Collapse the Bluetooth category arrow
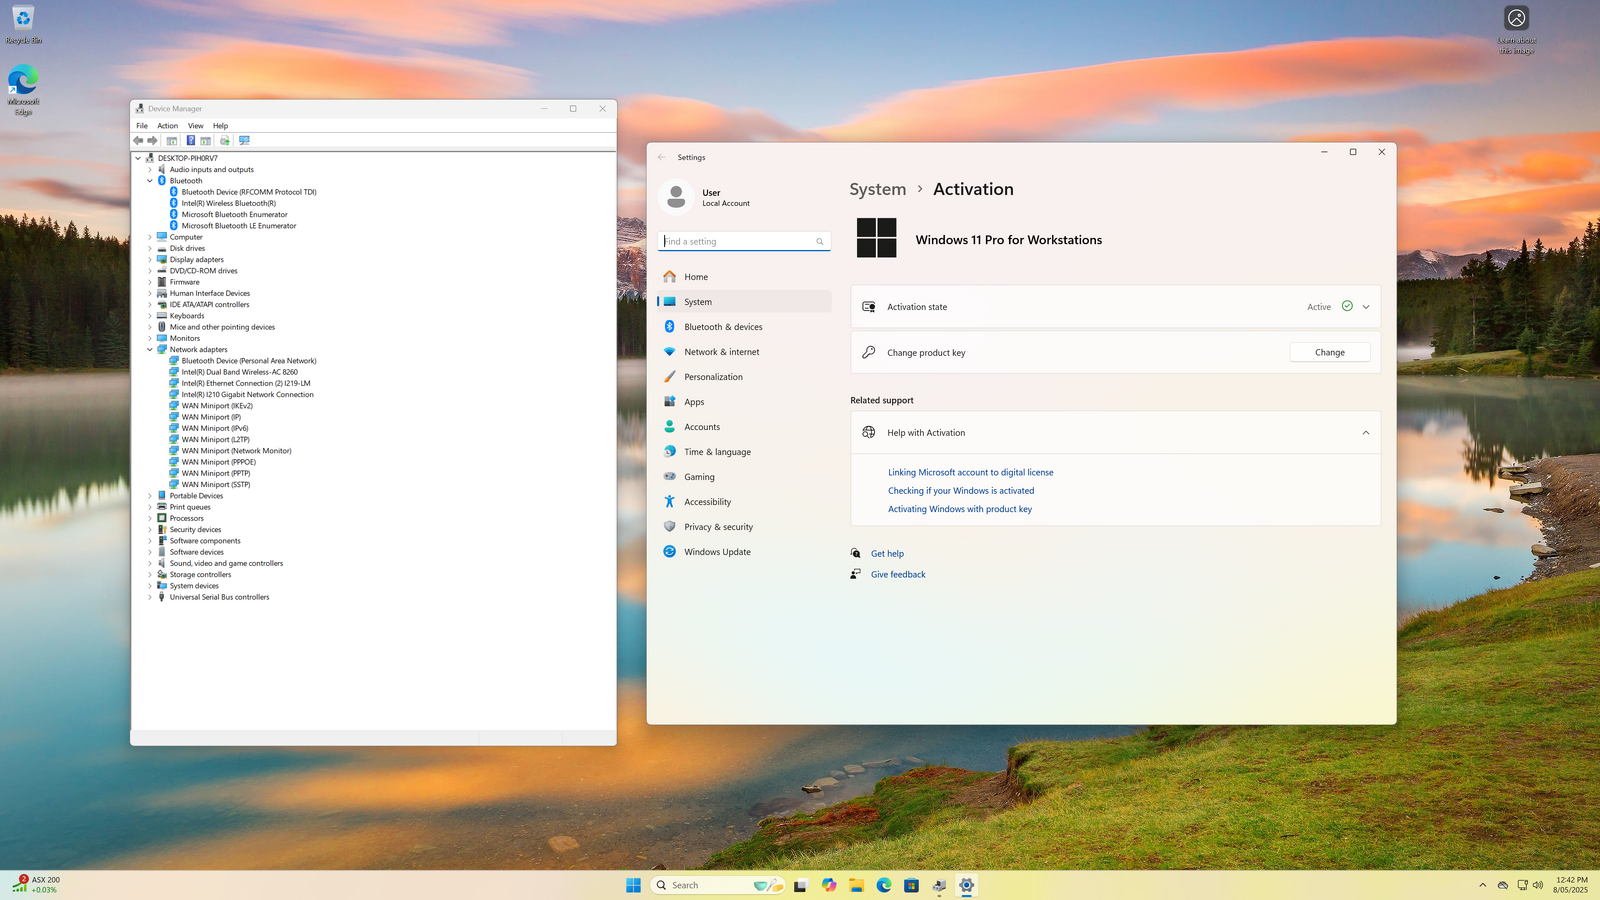 150,181
